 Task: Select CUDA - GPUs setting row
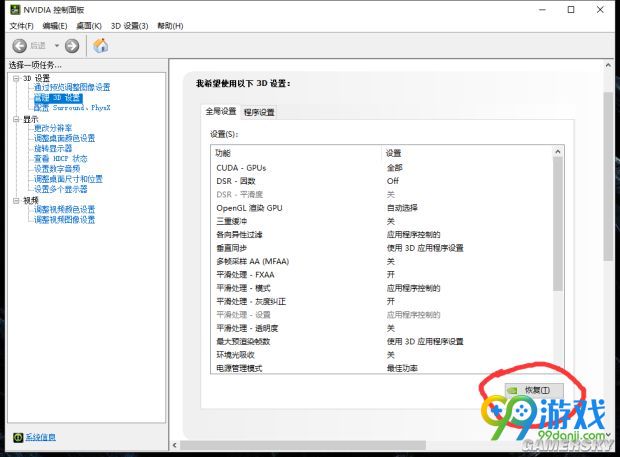(x=382, y=168)
